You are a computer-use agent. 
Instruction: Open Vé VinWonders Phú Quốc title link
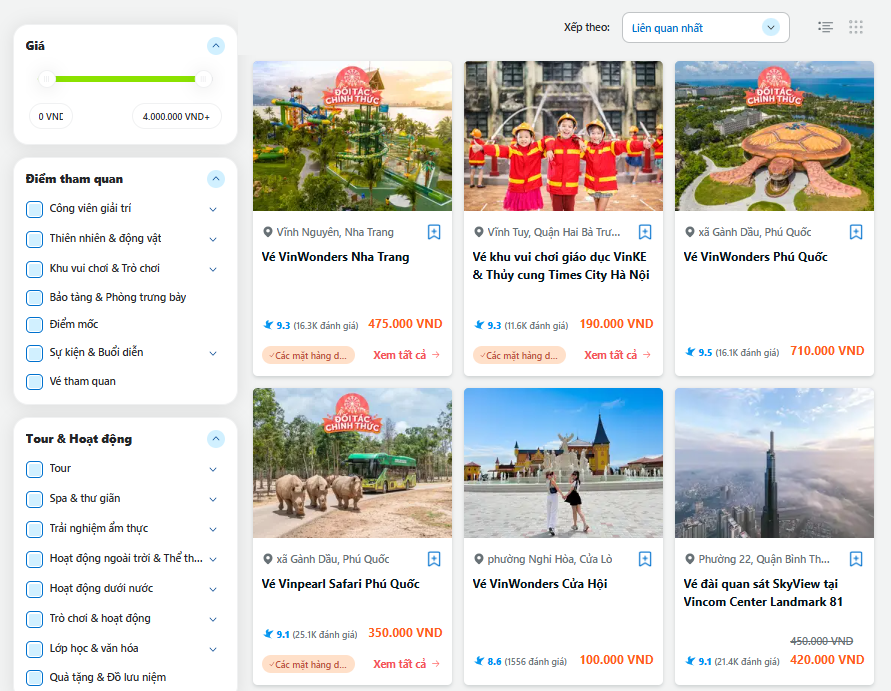(x=755, y=257)
